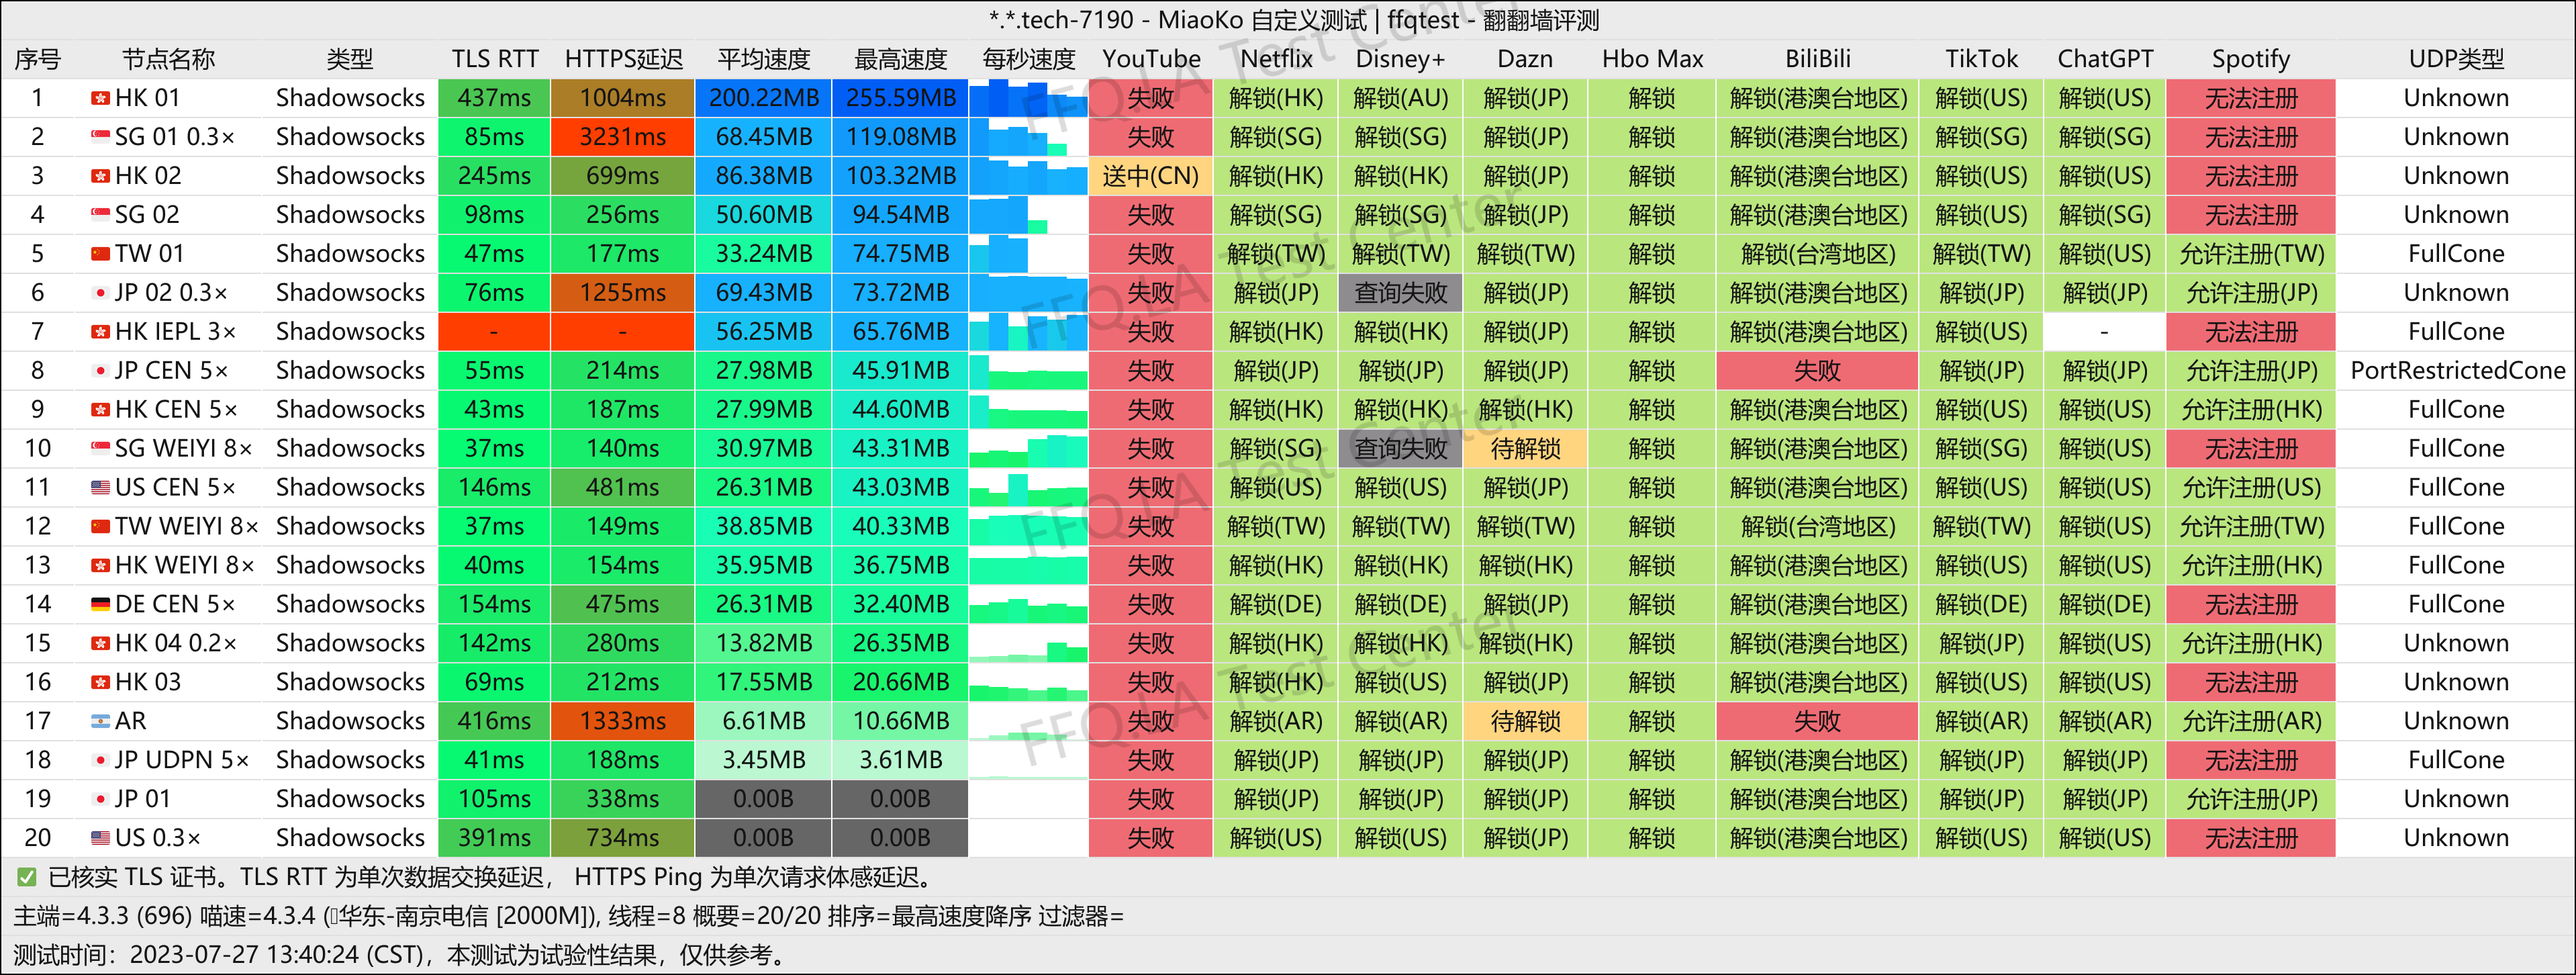
Task: Click the 平均速度 column header
Action: (764, 59)
